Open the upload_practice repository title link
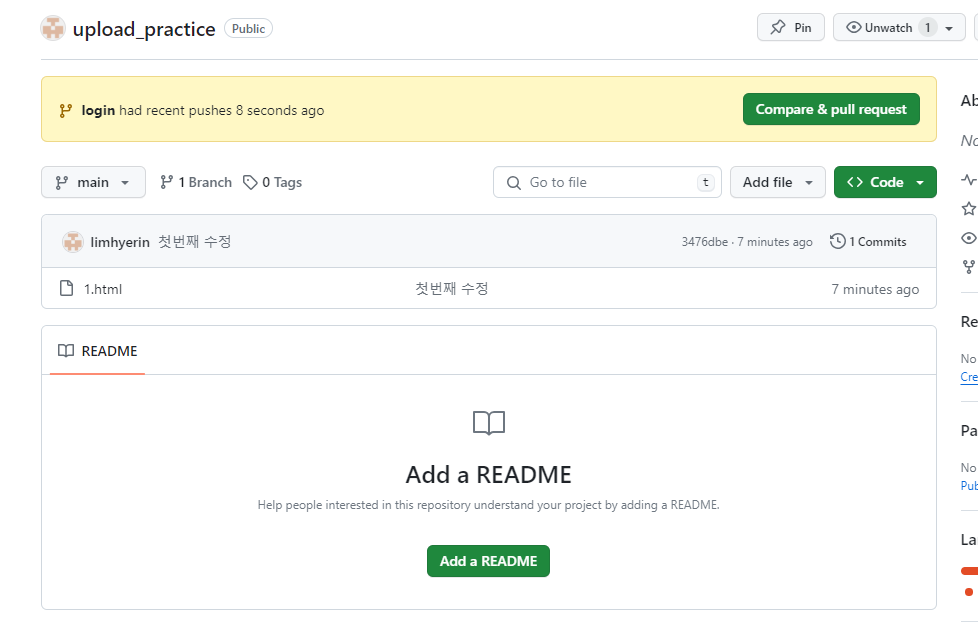The height and width of the screenshot is (629, 978). pyautogui.click(x=144, y=29)
